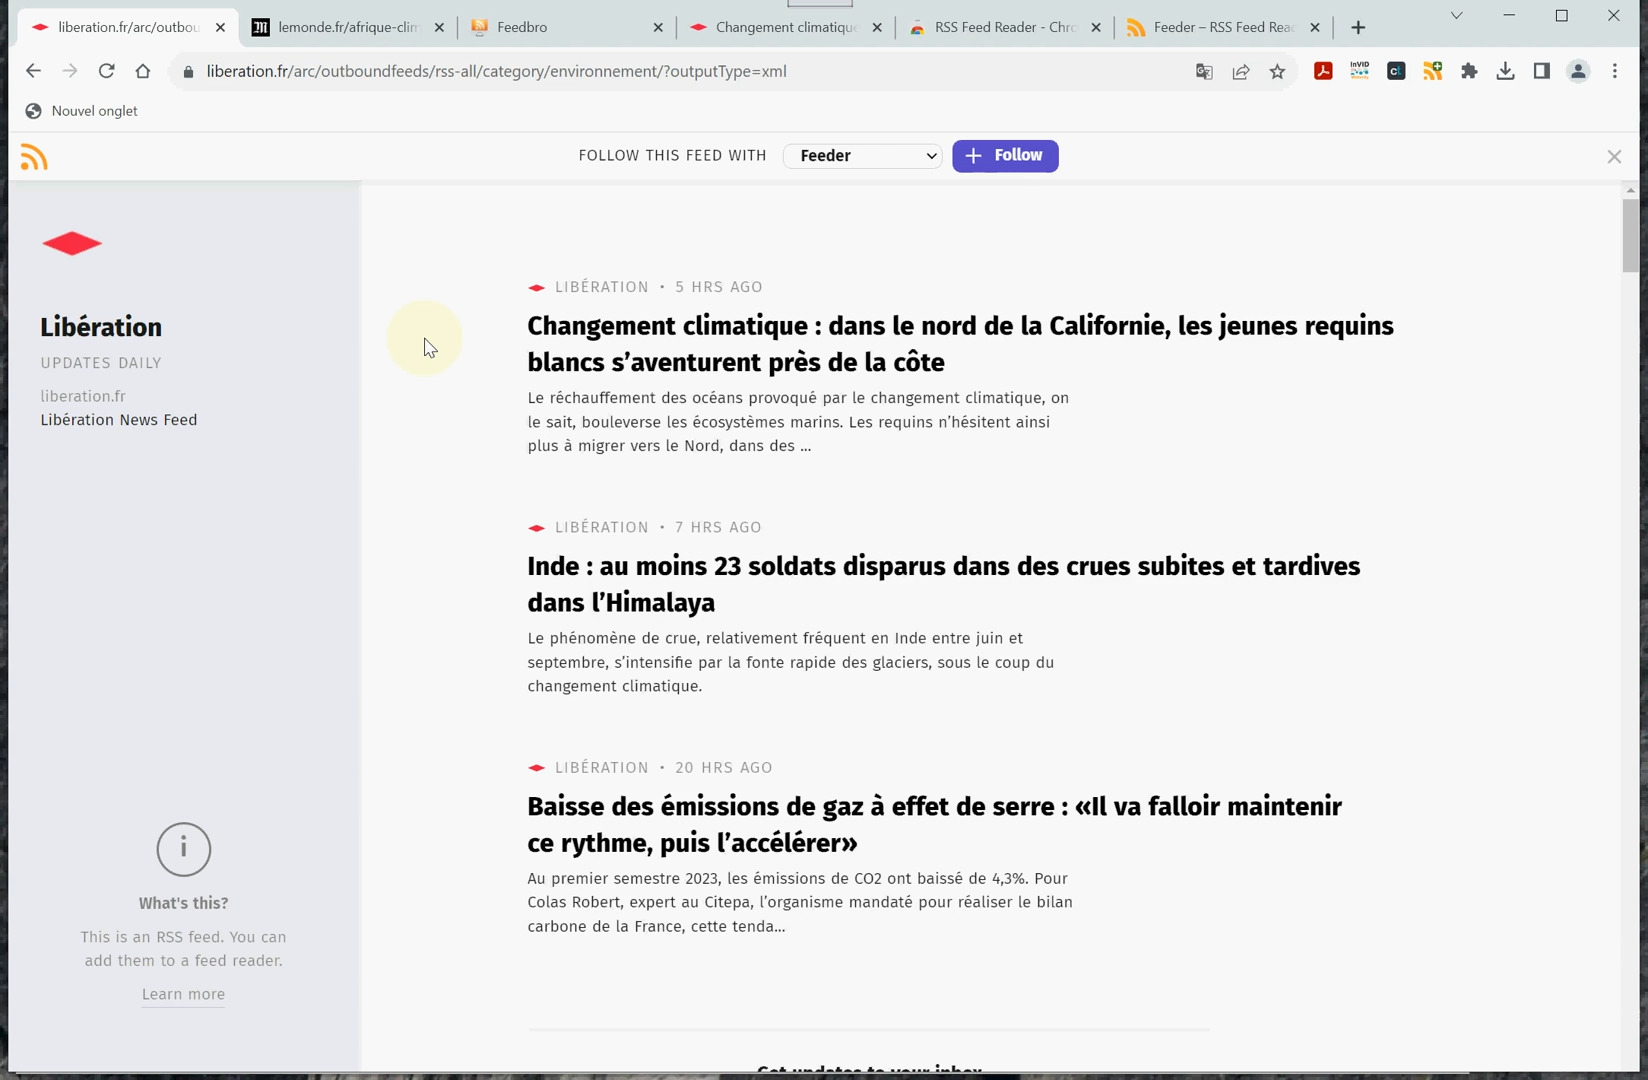Click the Libération red diamond logo

(72, 243)
